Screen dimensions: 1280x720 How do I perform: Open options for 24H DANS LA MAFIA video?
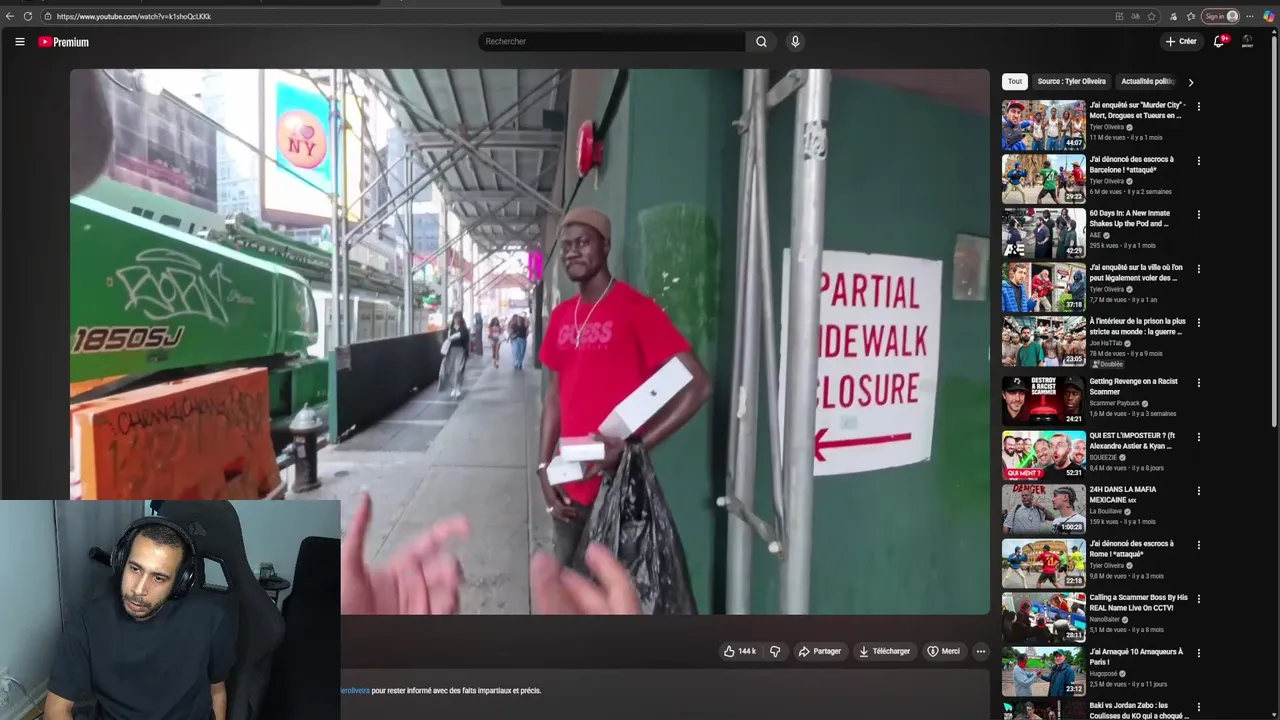click(x=1199, y=490)
